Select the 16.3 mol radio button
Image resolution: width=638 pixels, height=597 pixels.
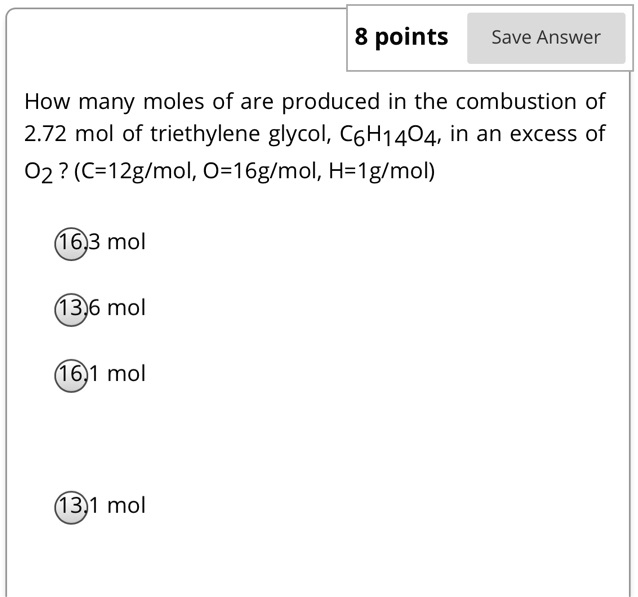coord(71,243)
